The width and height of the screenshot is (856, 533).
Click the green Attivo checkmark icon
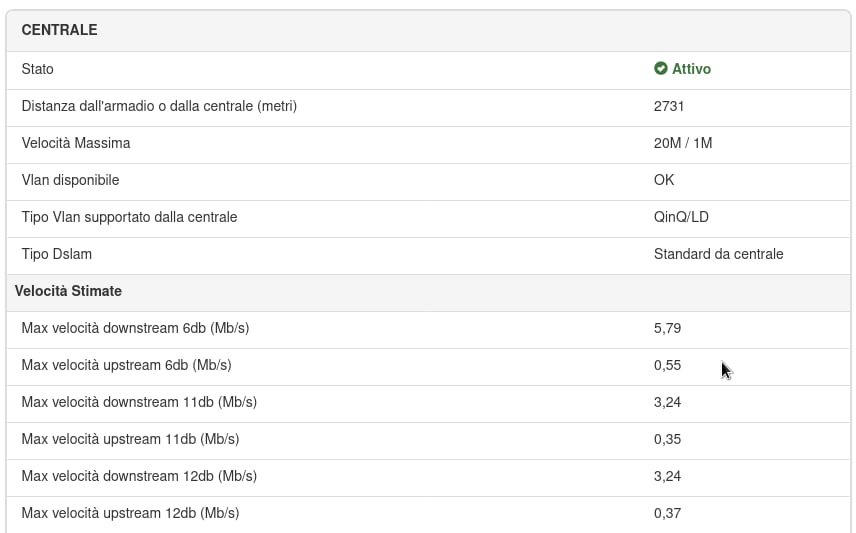[661, 68]
